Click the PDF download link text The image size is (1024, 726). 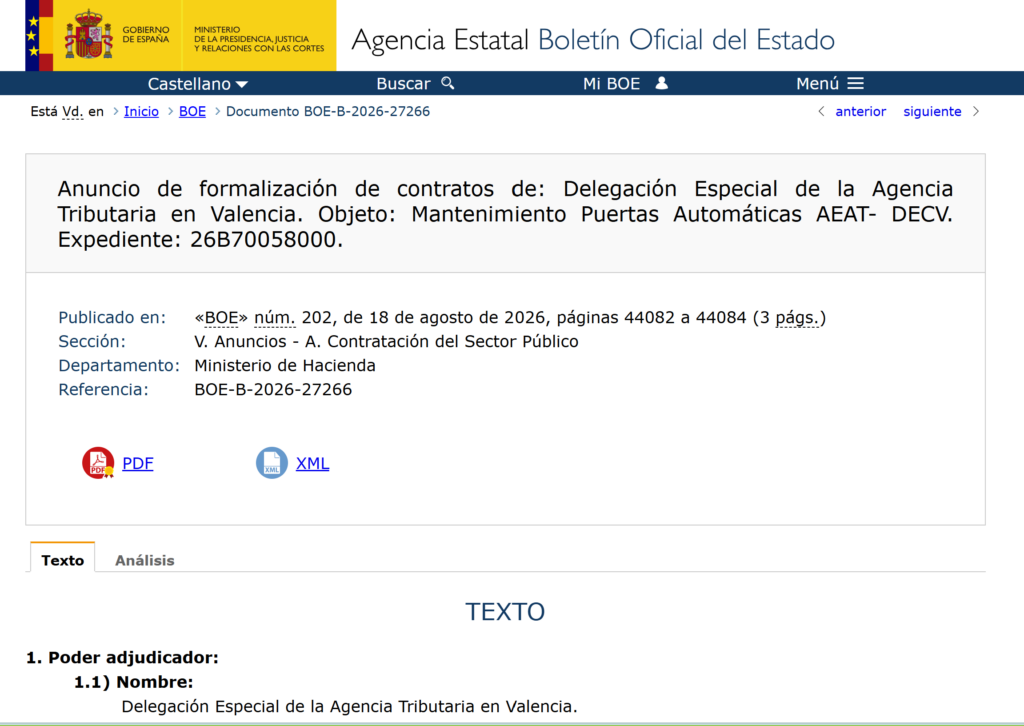(138, 463)
